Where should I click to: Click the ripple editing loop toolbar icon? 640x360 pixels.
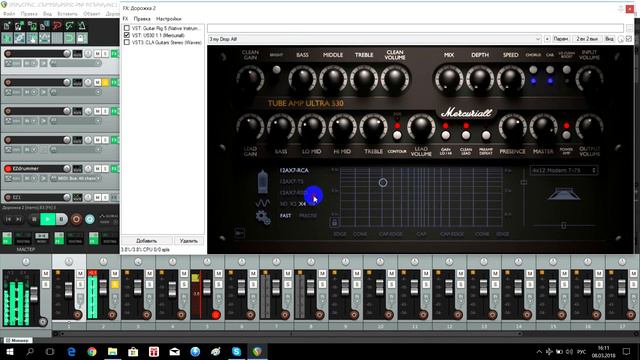69,38
